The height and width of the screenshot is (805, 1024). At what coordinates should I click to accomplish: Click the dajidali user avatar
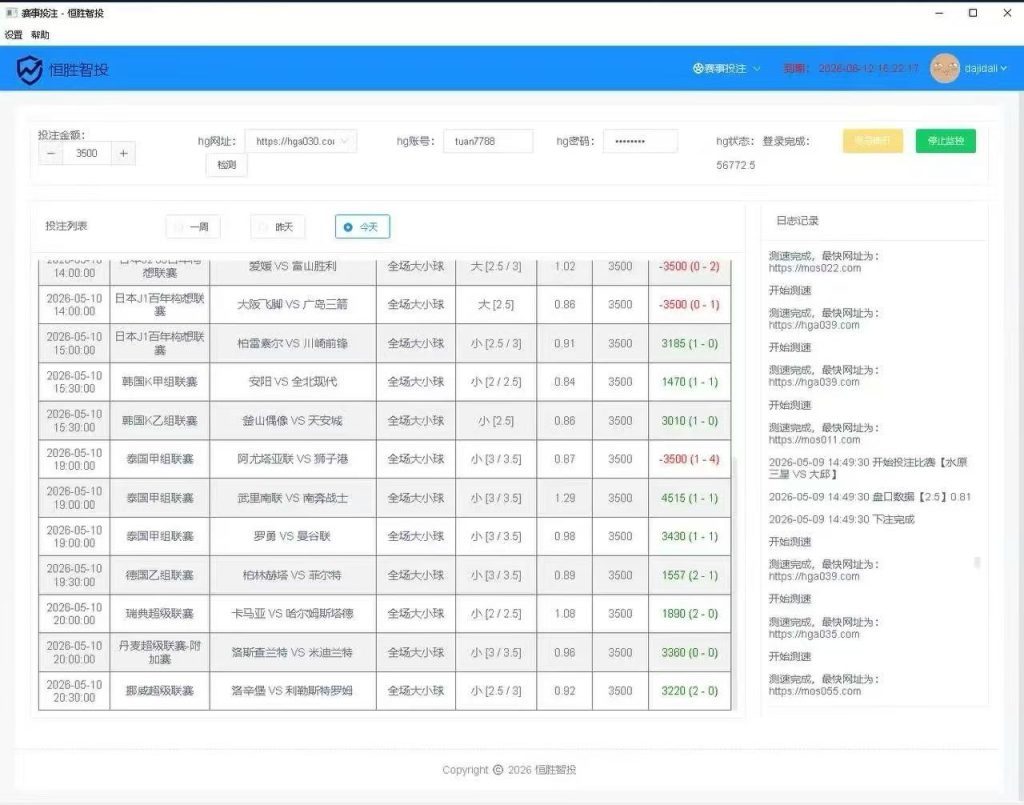click(944, 68)
